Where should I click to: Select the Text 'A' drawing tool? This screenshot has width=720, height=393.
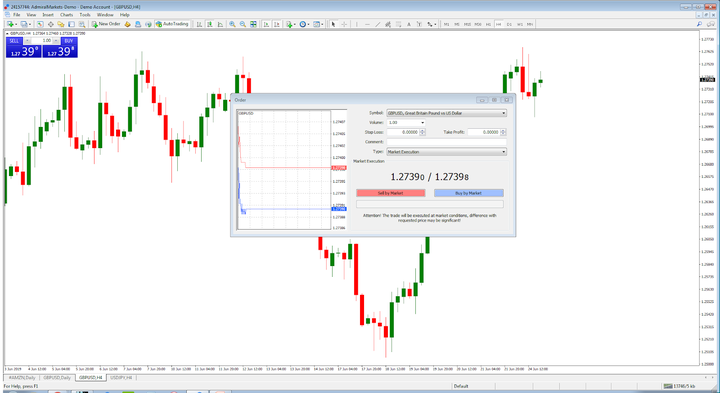pos(409,24)
